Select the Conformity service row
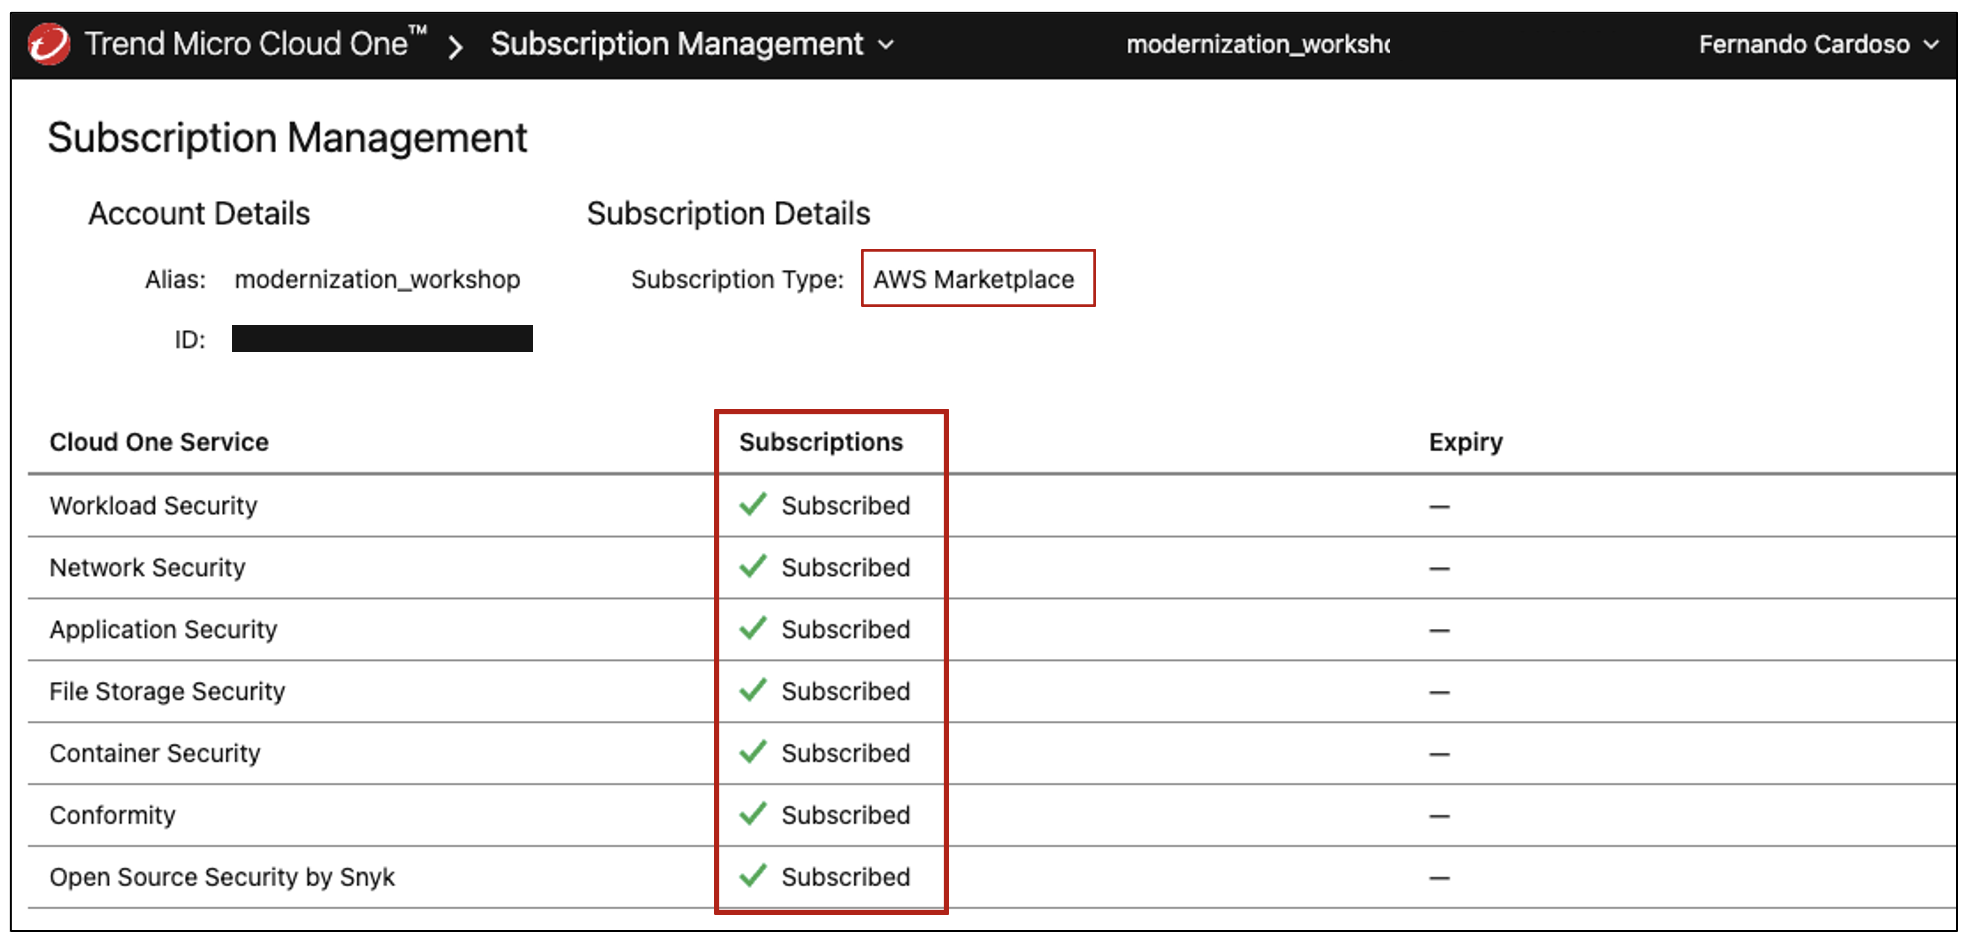This screenshot has height=944, width=1970. coord(992,816)
